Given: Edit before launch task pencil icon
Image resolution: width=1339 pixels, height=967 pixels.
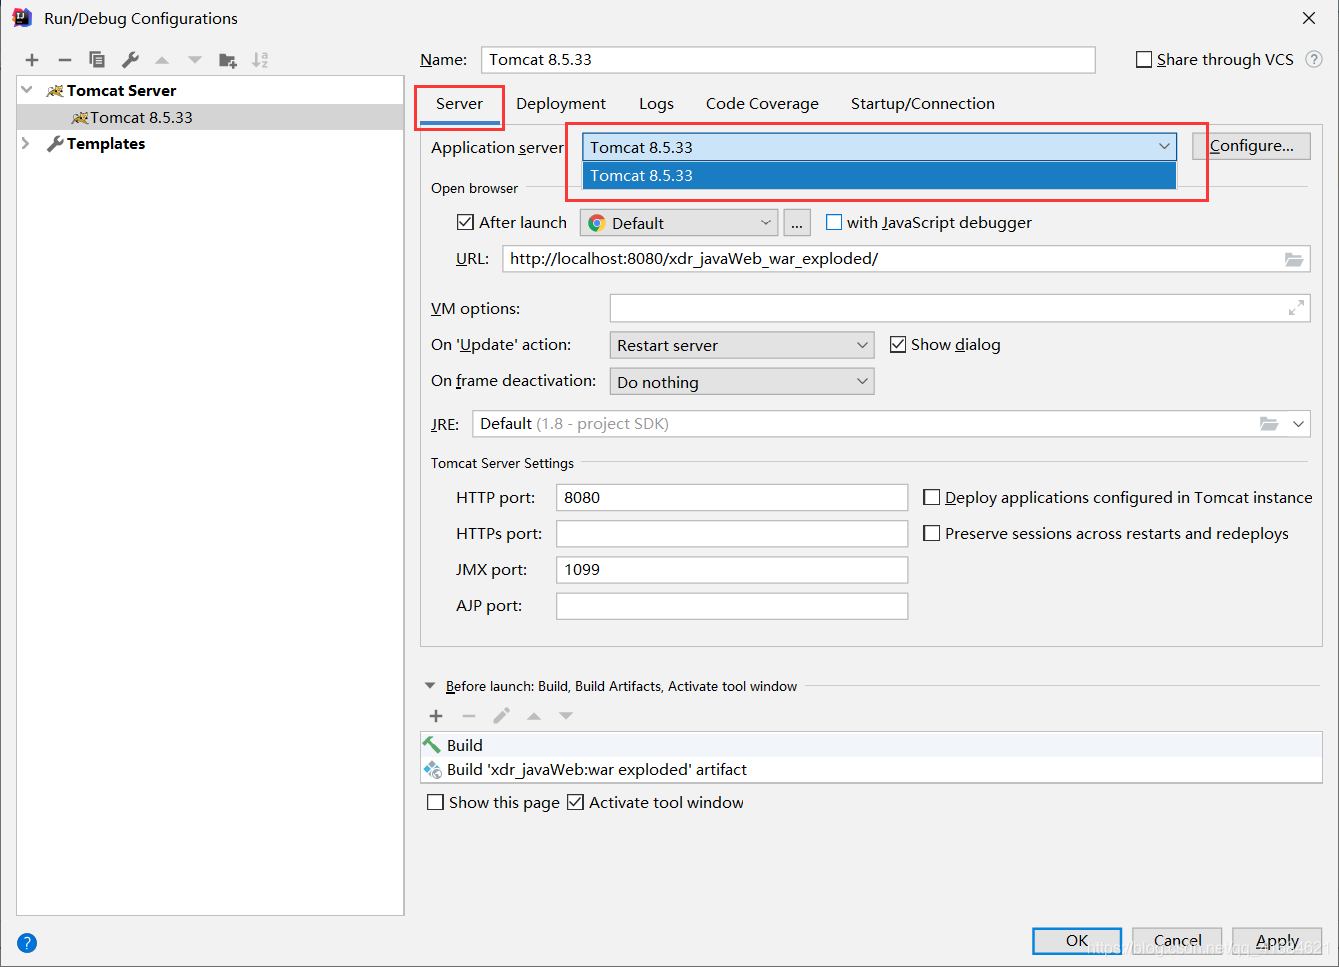Looking at the screenshot, I should [501, 716].
